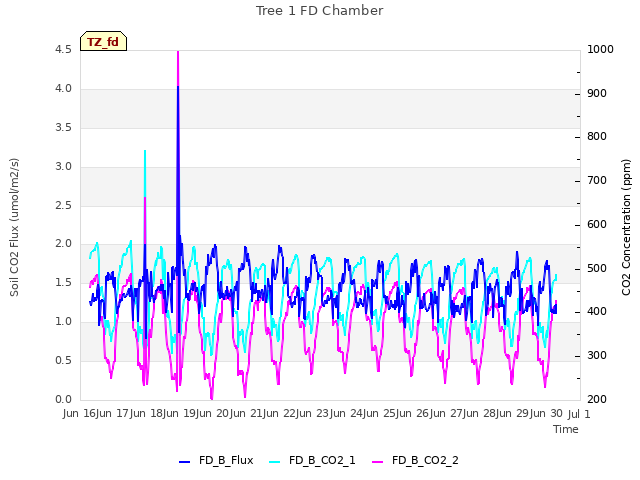This screenshot has height=480, width=640.
Task: Click the 19Jun date tick label
Action: point(198,413)
